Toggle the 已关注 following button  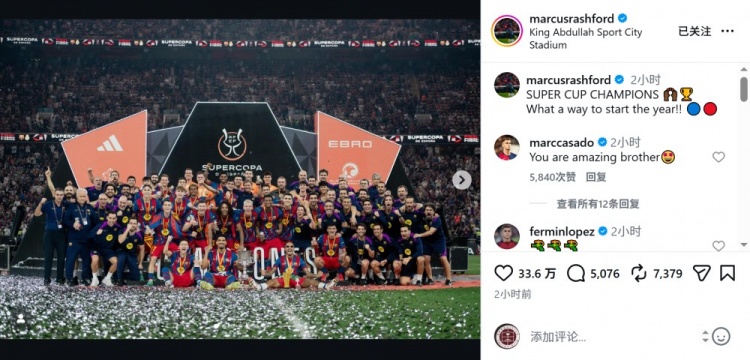point(695,31)
